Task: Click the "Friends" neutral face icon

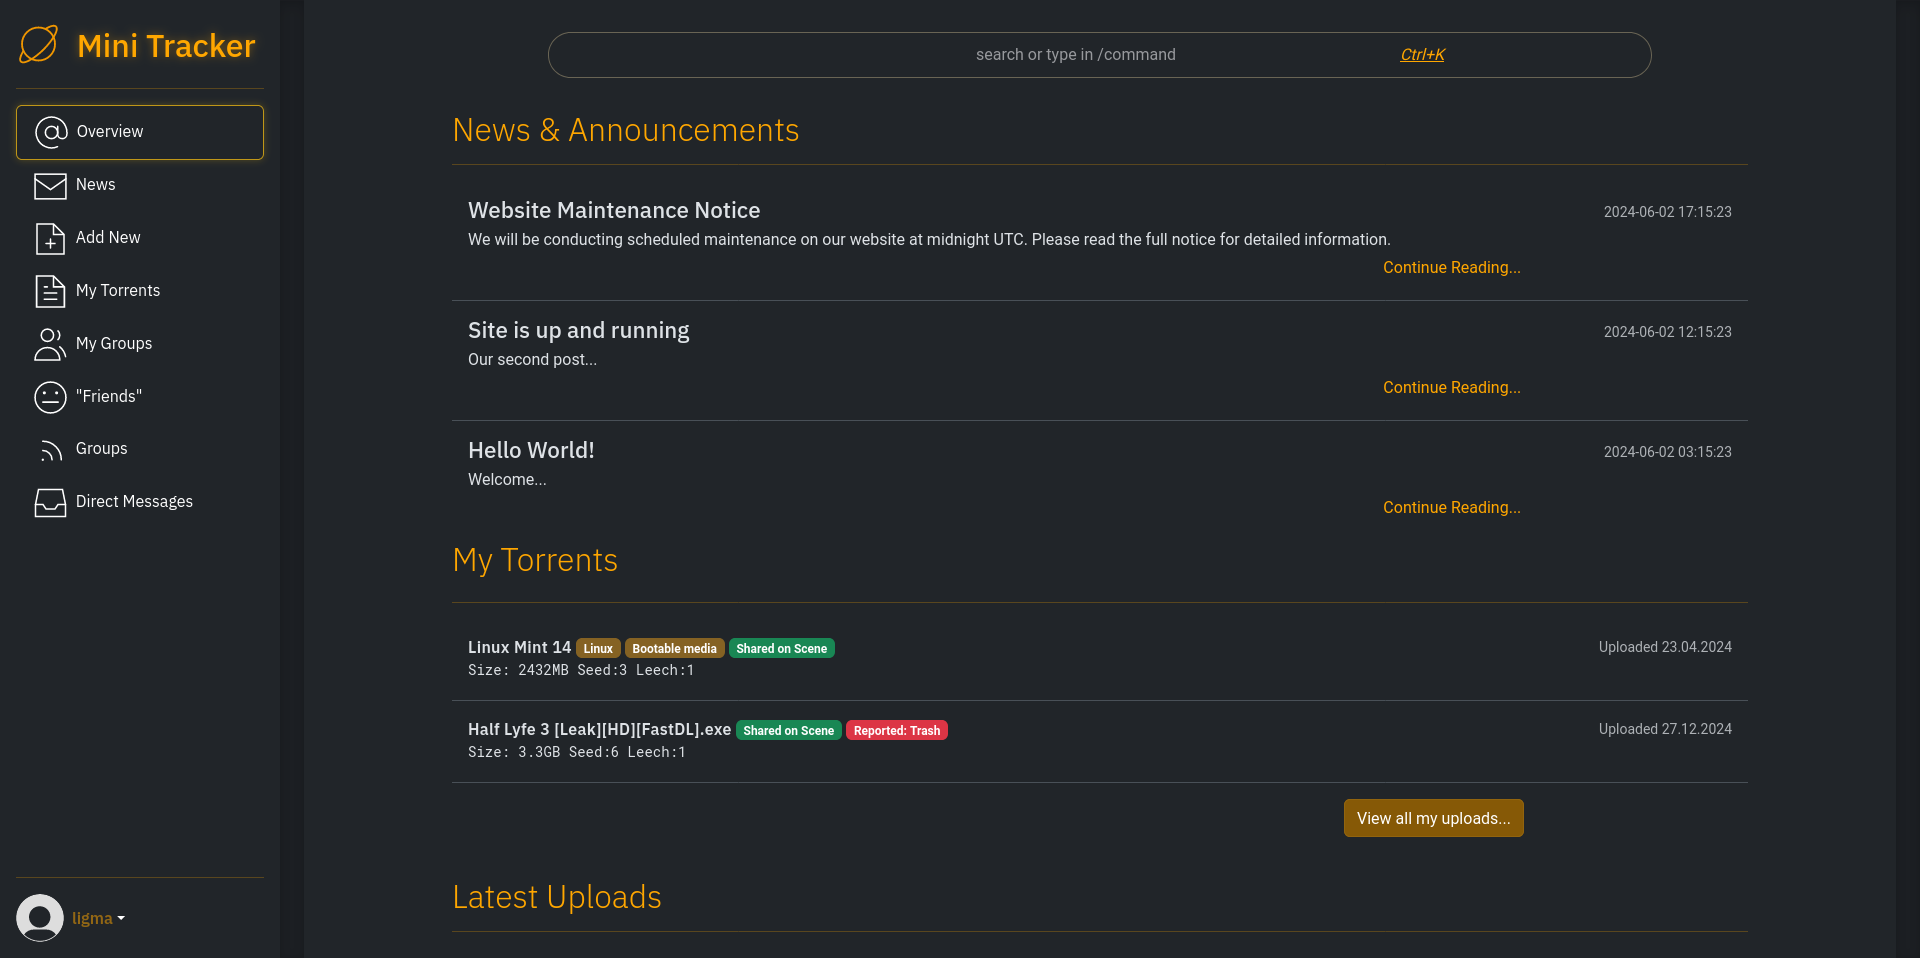Action: click(x=50, y=397)
